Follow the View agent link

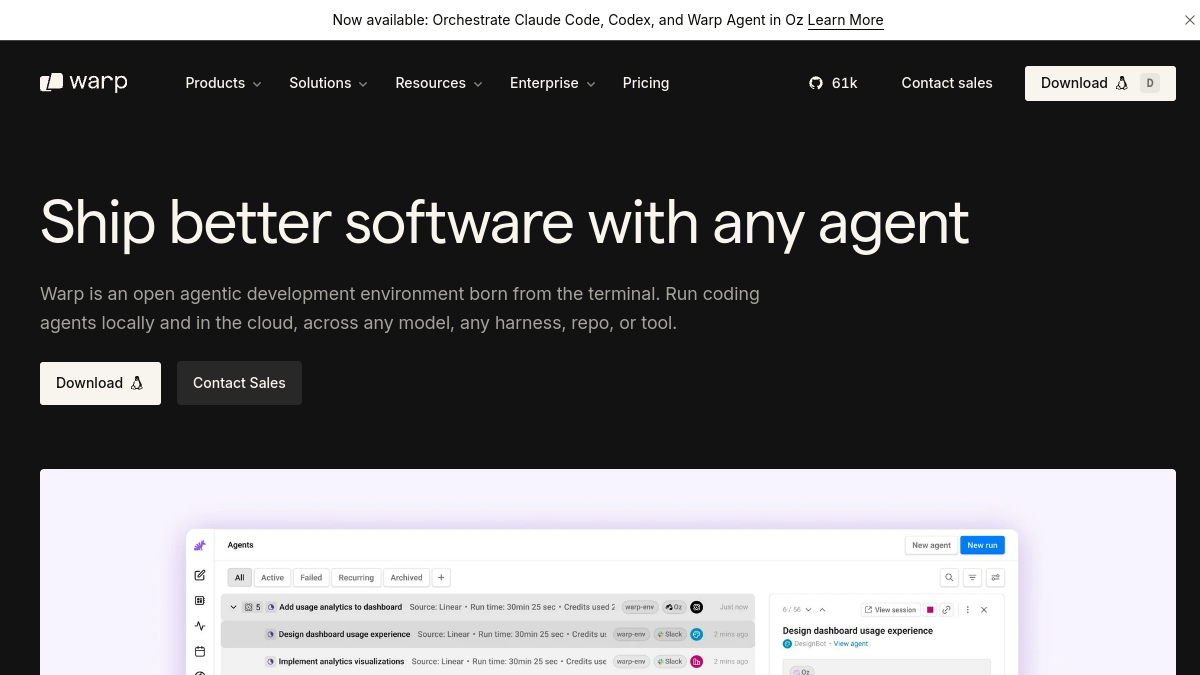tap(851, 644)
